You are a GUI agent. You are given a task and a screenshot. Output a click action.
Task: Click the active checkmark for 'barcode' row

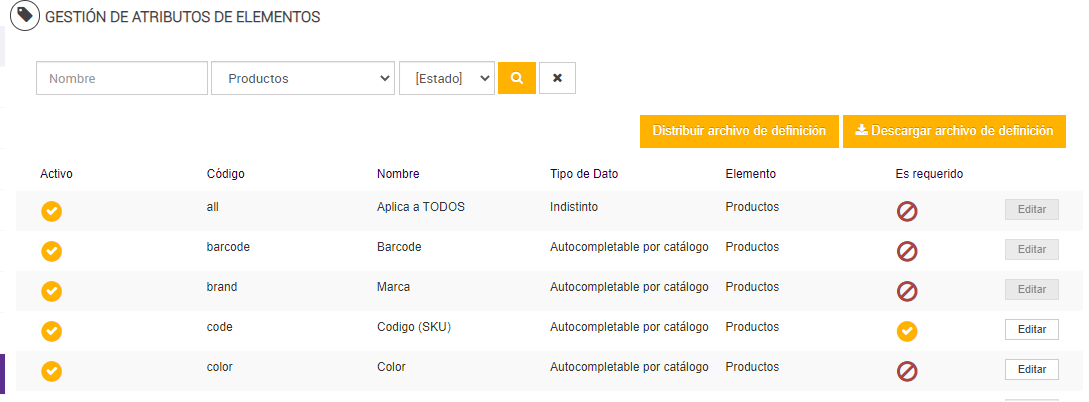click(51, 251)
